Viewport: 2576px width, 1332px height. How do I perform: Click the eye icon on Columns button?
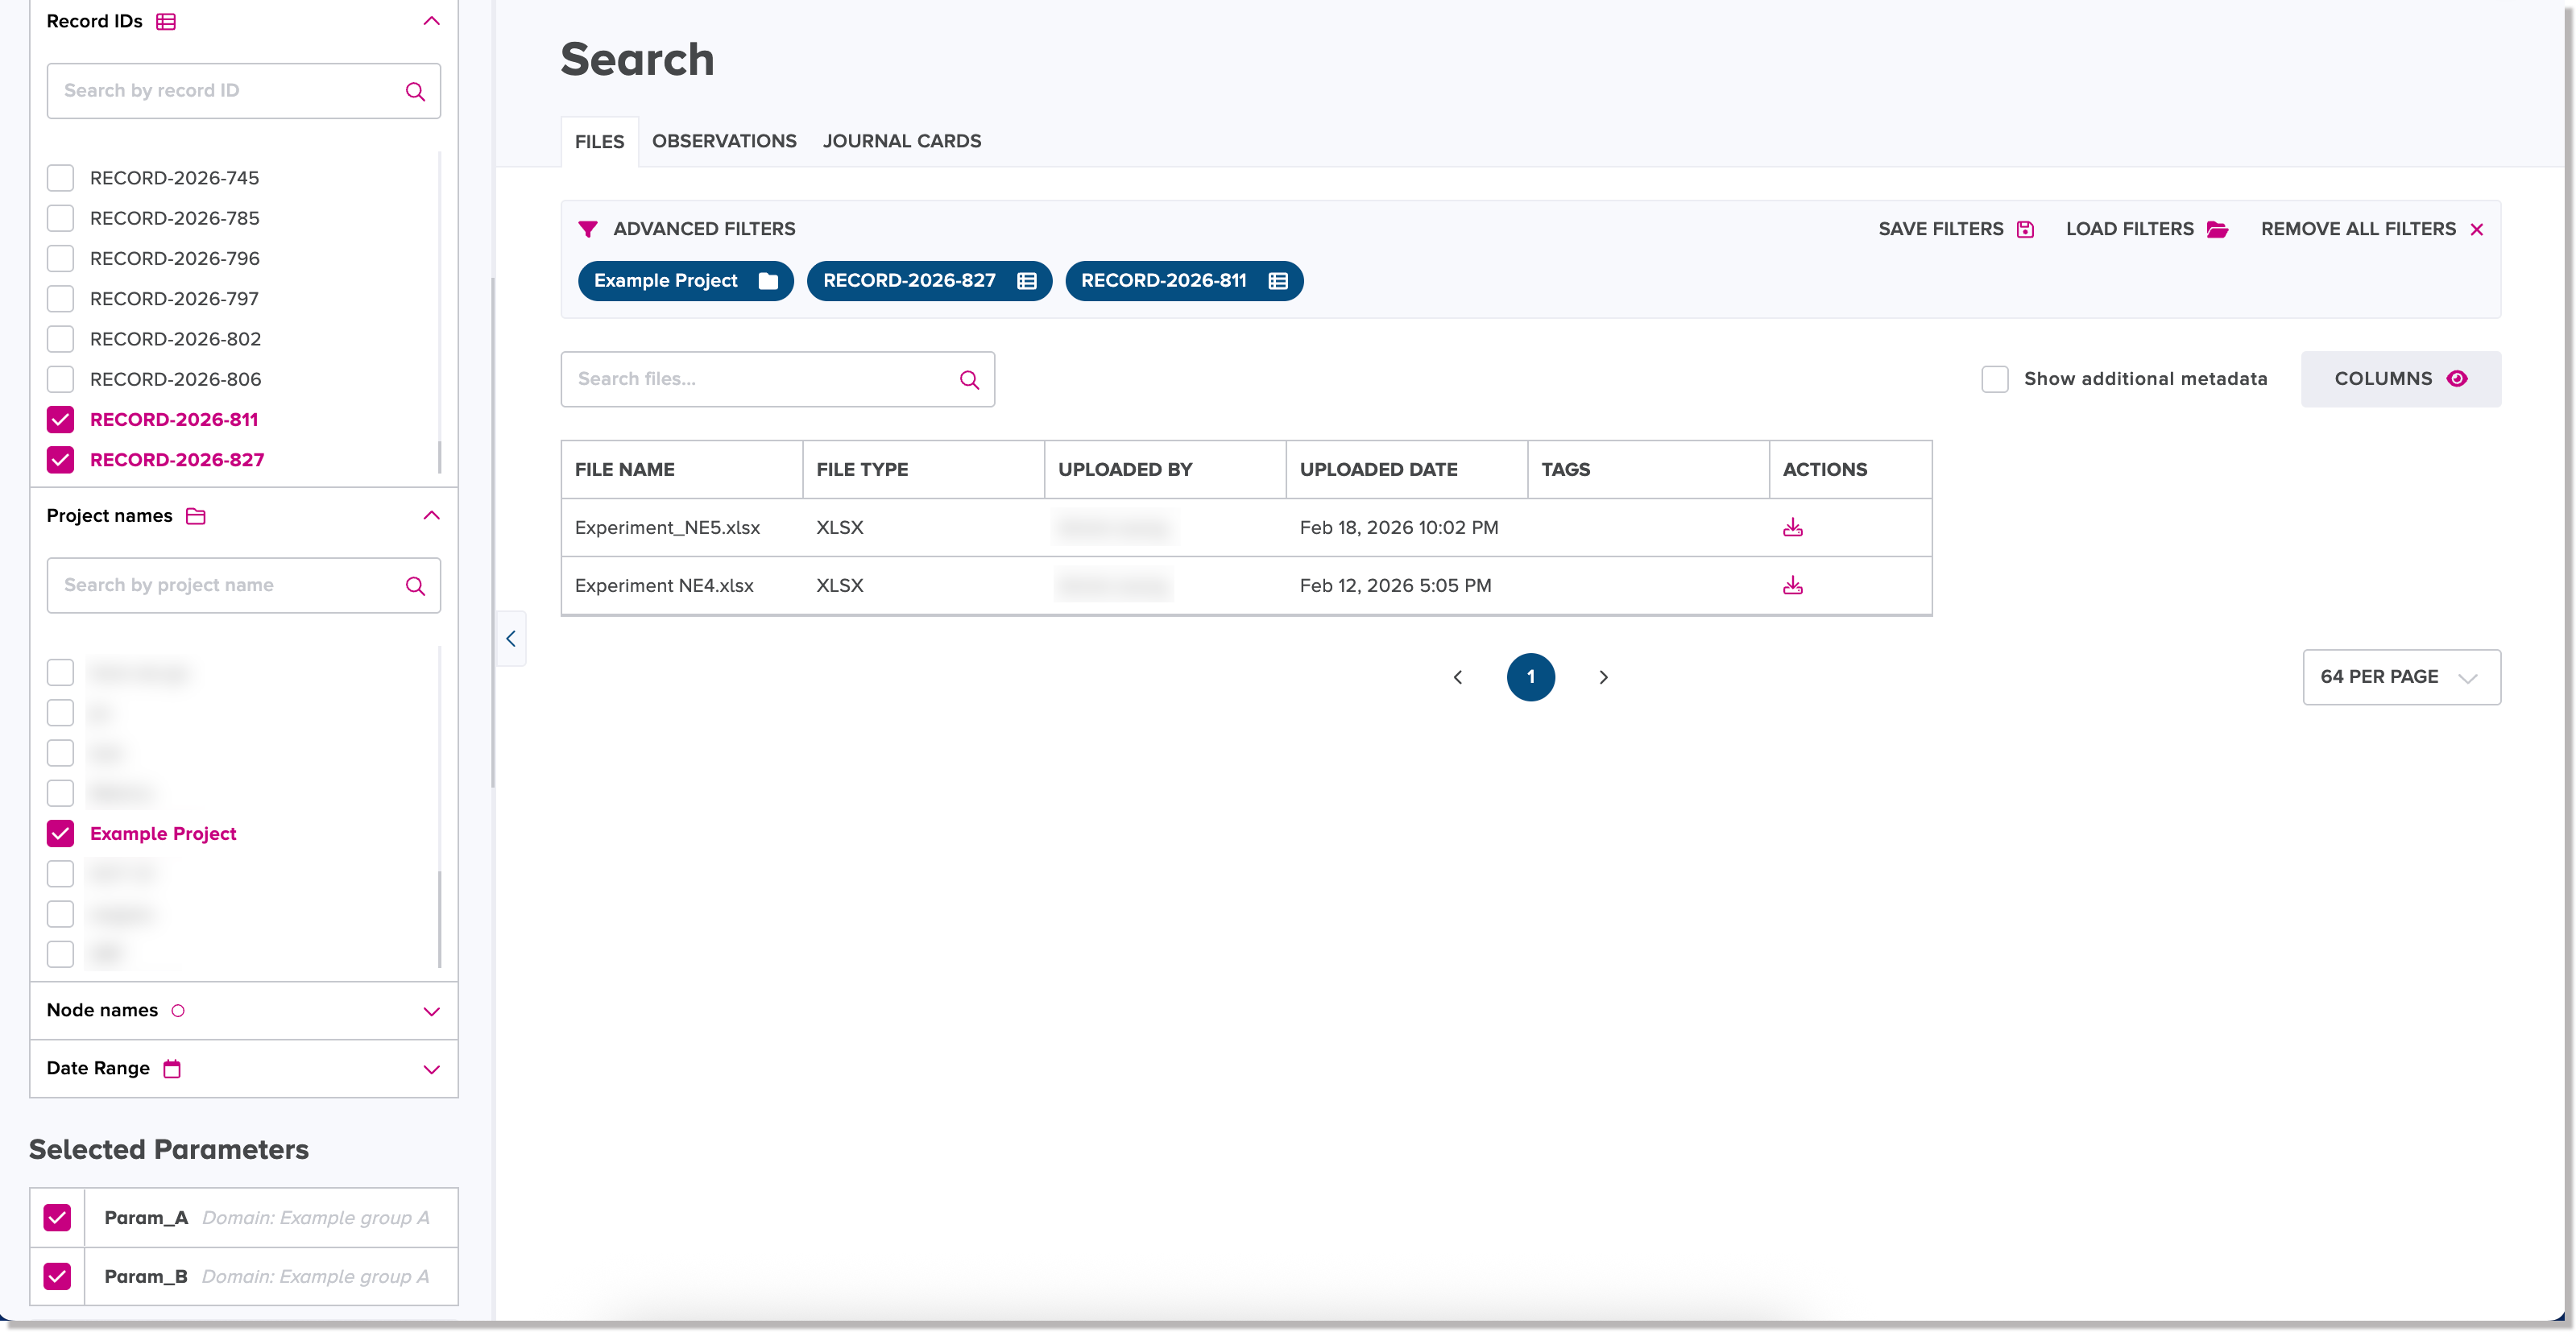tap(2457, 379)
